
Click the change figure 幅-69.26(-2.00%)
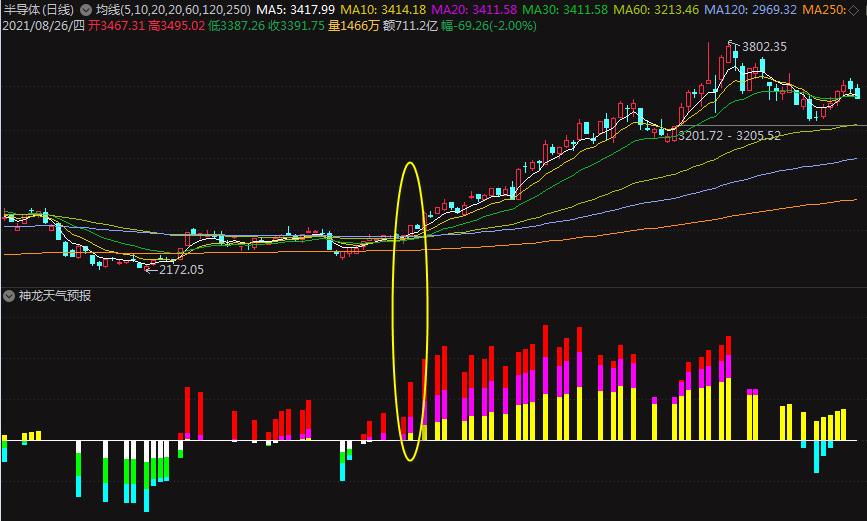tap(489, 26)
